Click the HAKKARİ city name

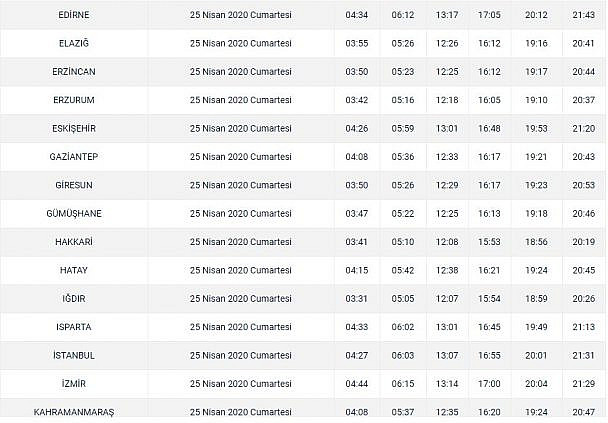74,242
